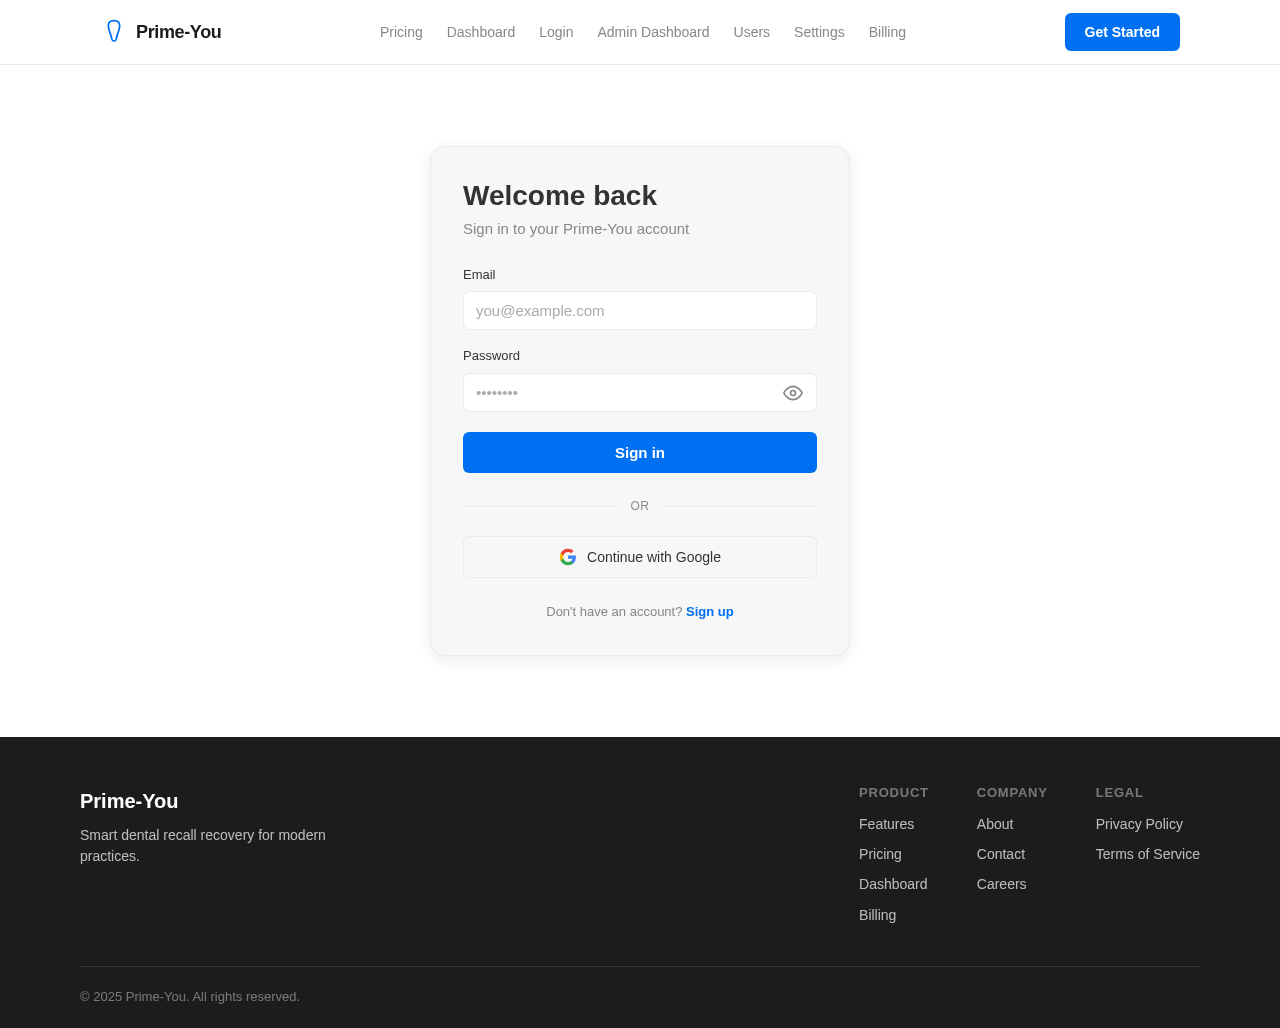Click the COMPANY footer column heading
This screenshot has width=1280, height=1028.
point(1012,792)
